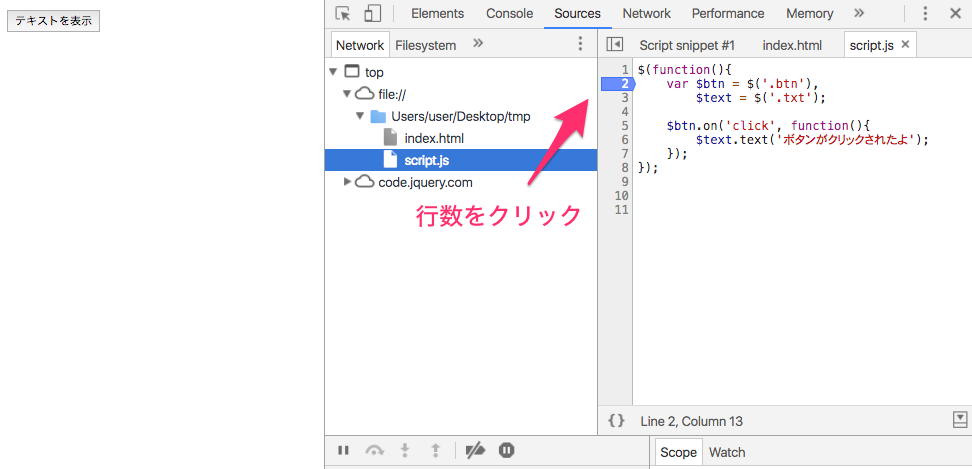This screenshot has height=469, width=972.
Task: Select script.js in the file tree
Action: point(461,160)
